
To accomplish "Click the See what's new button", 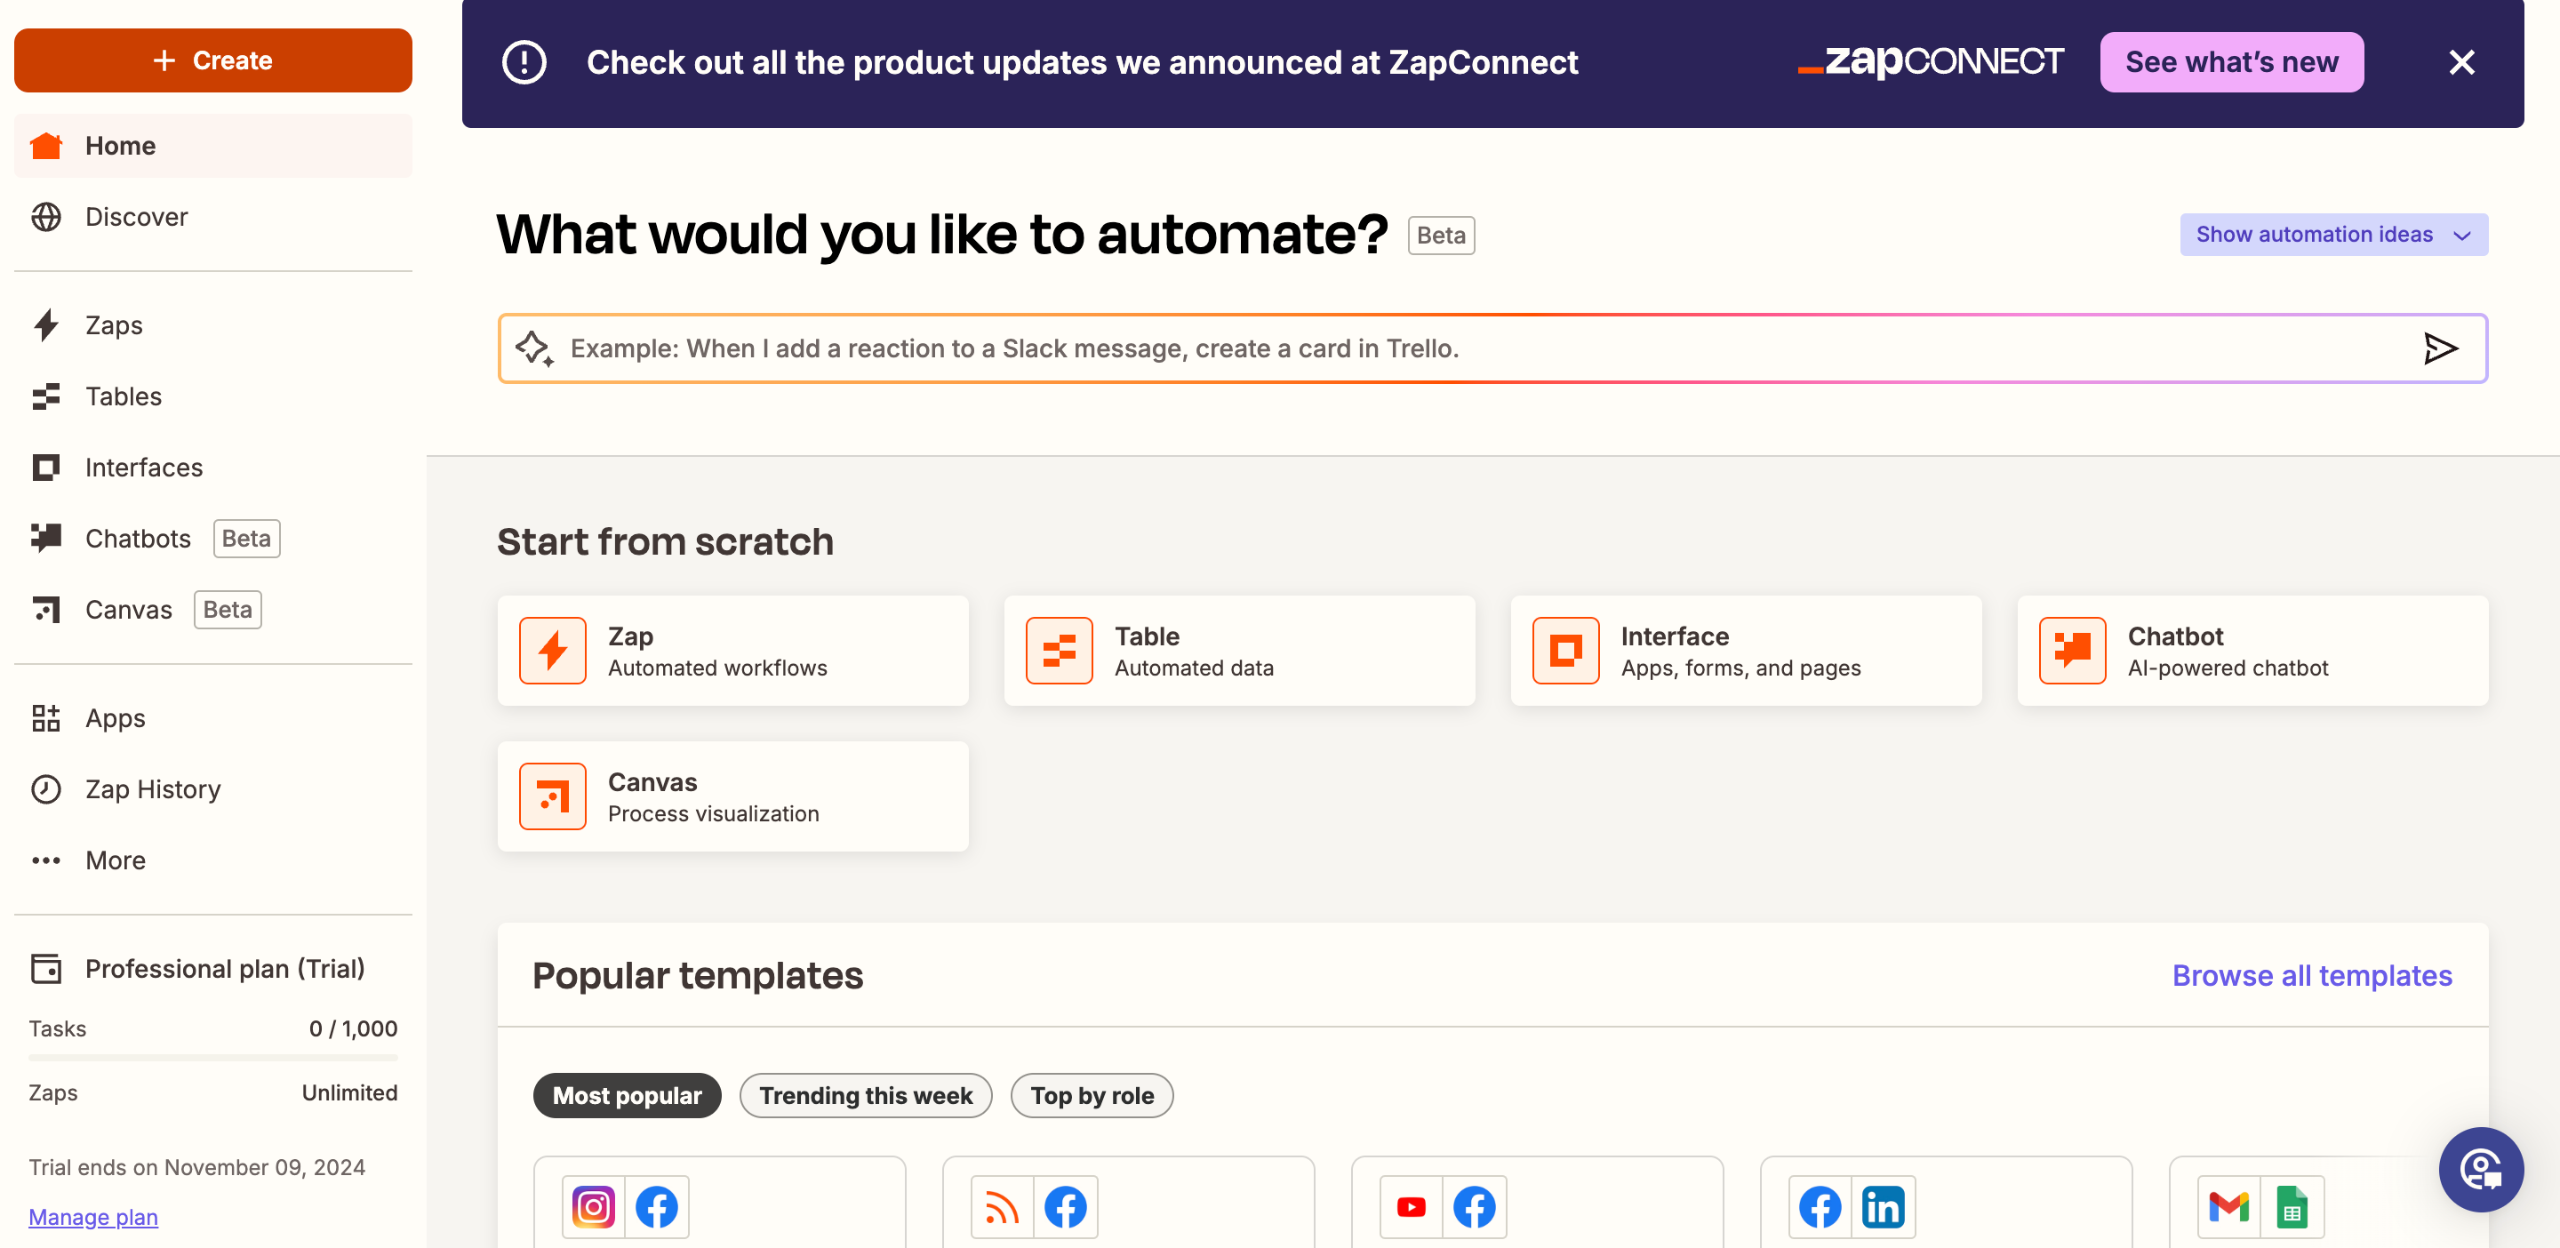I will [x=2231, y=62].
